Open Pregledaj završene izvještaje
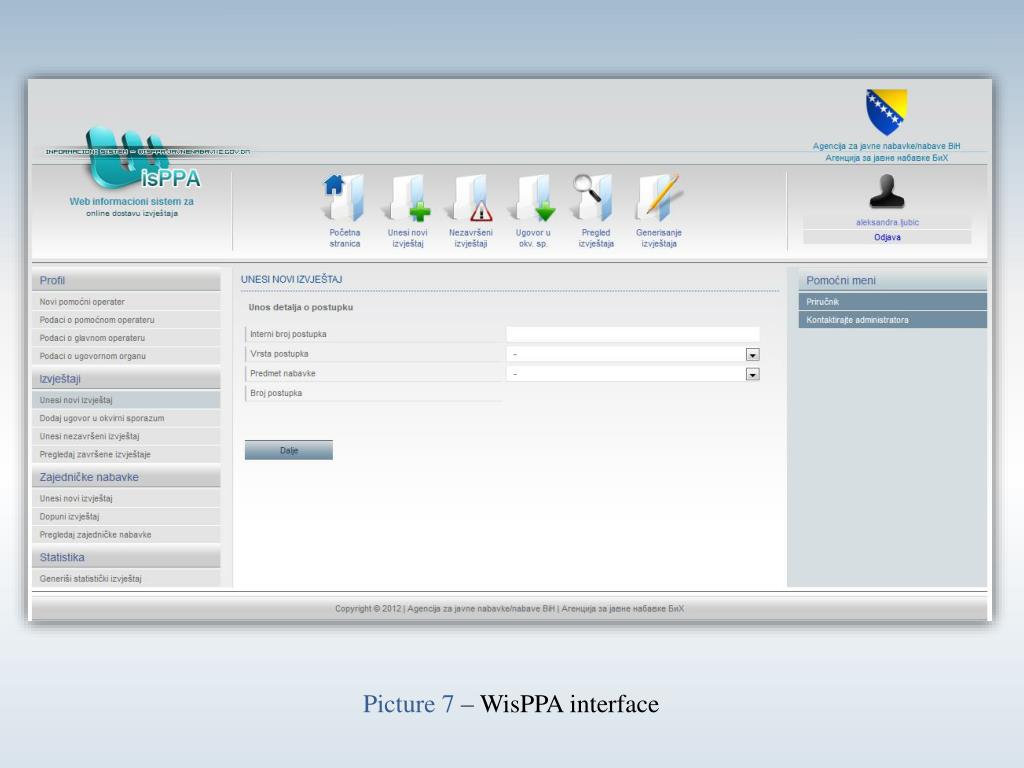Viewport: 1024px width, 768px height. (126, 454)
